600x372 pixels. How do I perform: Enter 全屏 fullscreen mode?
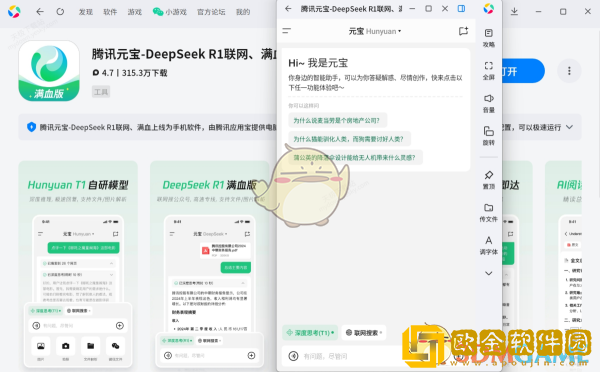[489, 71]
